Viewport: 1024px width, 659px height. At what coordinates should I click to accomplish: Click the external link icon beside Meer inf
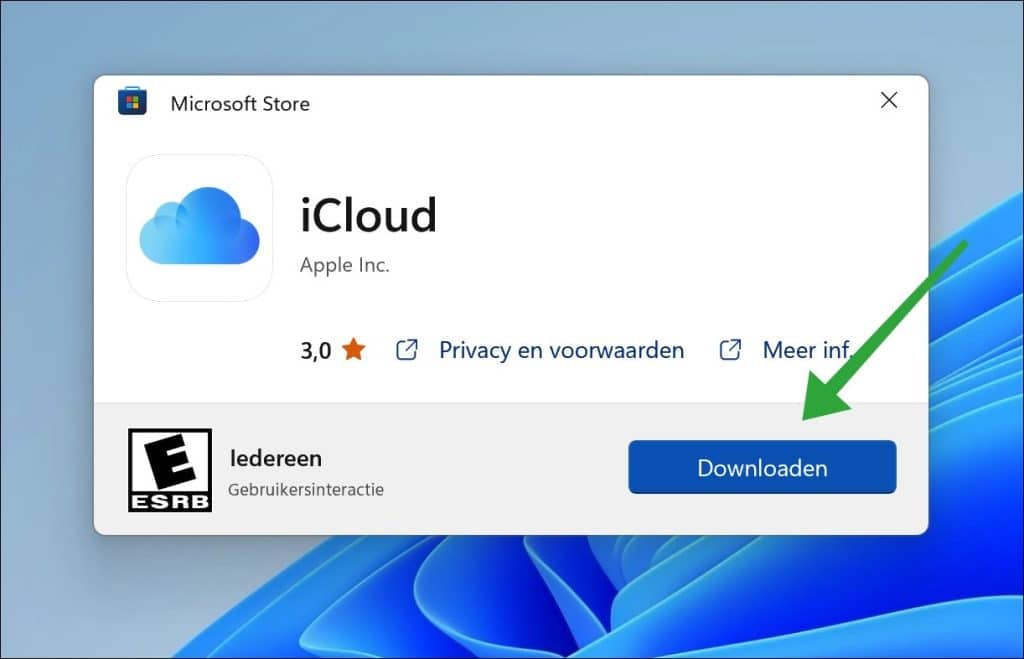[729, 350]
